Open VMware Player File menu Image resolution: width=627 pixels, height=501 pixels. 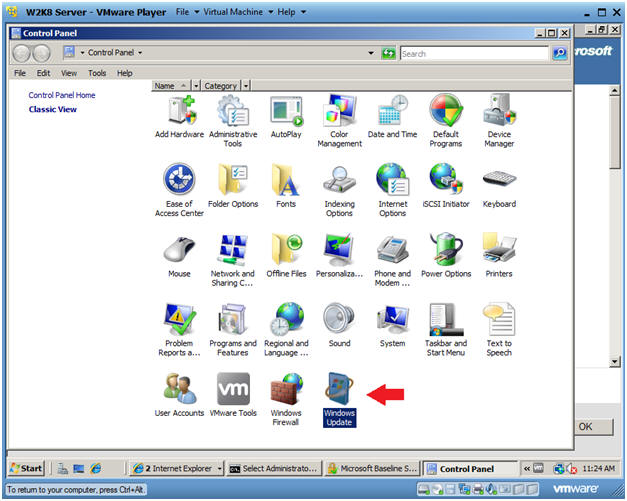coord(187,12)
